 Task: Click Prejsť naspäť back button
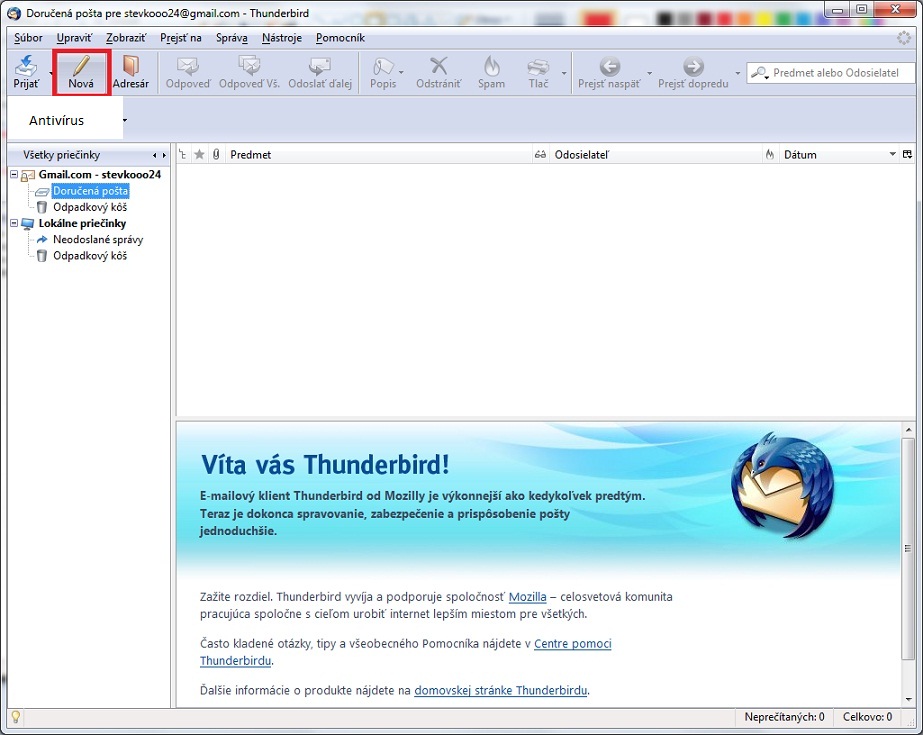coord(609,72)
